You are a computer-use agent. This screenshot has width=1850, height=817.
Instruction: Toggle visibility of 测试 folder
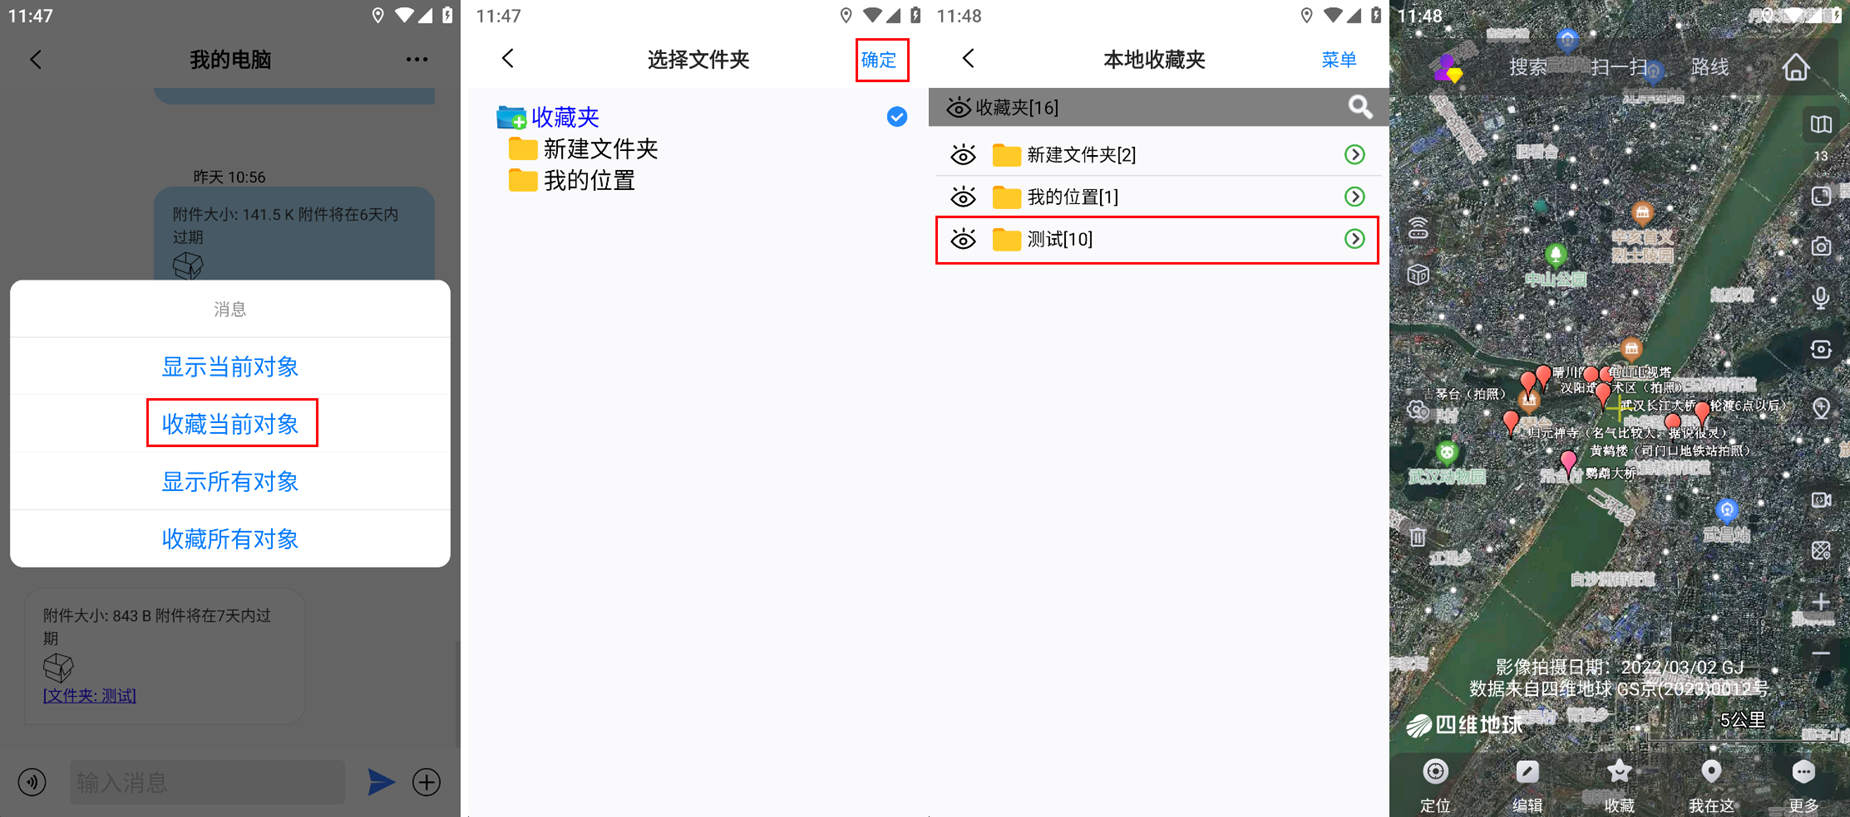[963, 240]
